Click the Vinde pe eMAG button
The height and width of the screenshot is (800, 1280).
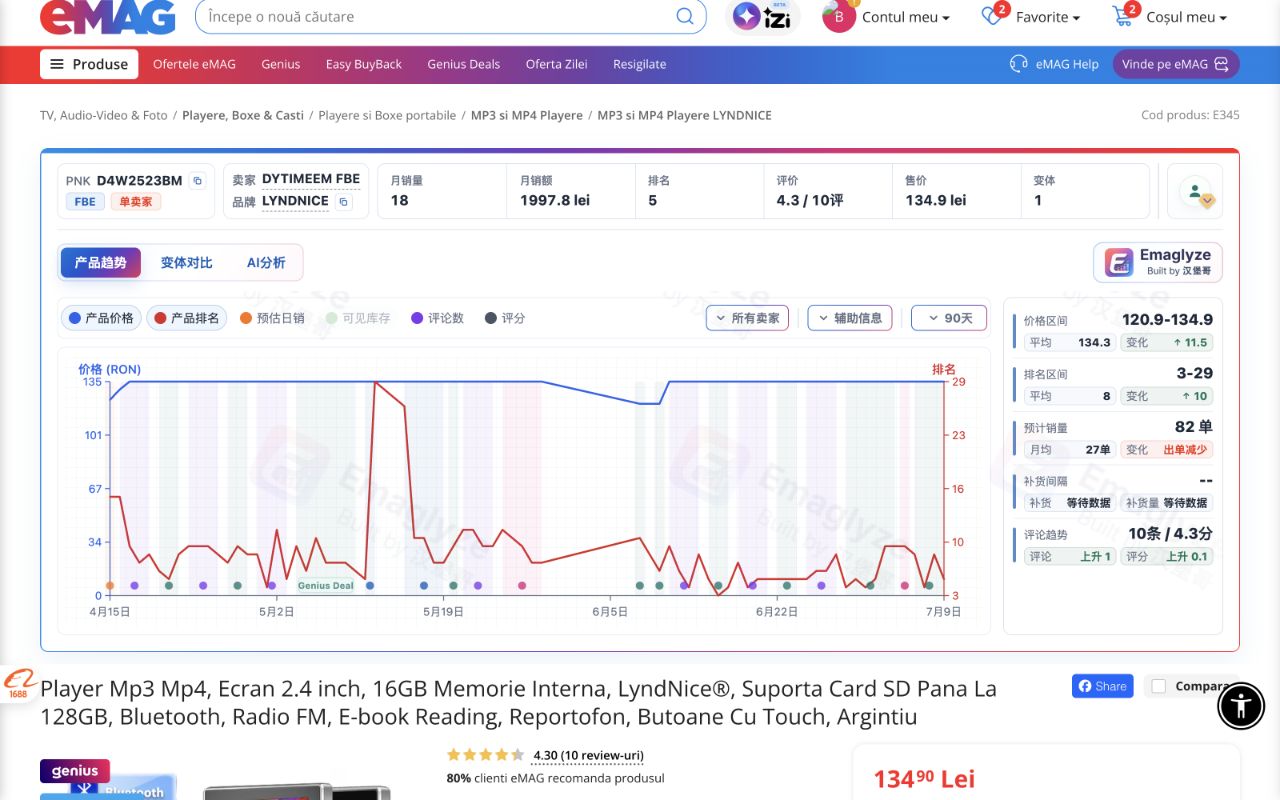[1176, 64]
